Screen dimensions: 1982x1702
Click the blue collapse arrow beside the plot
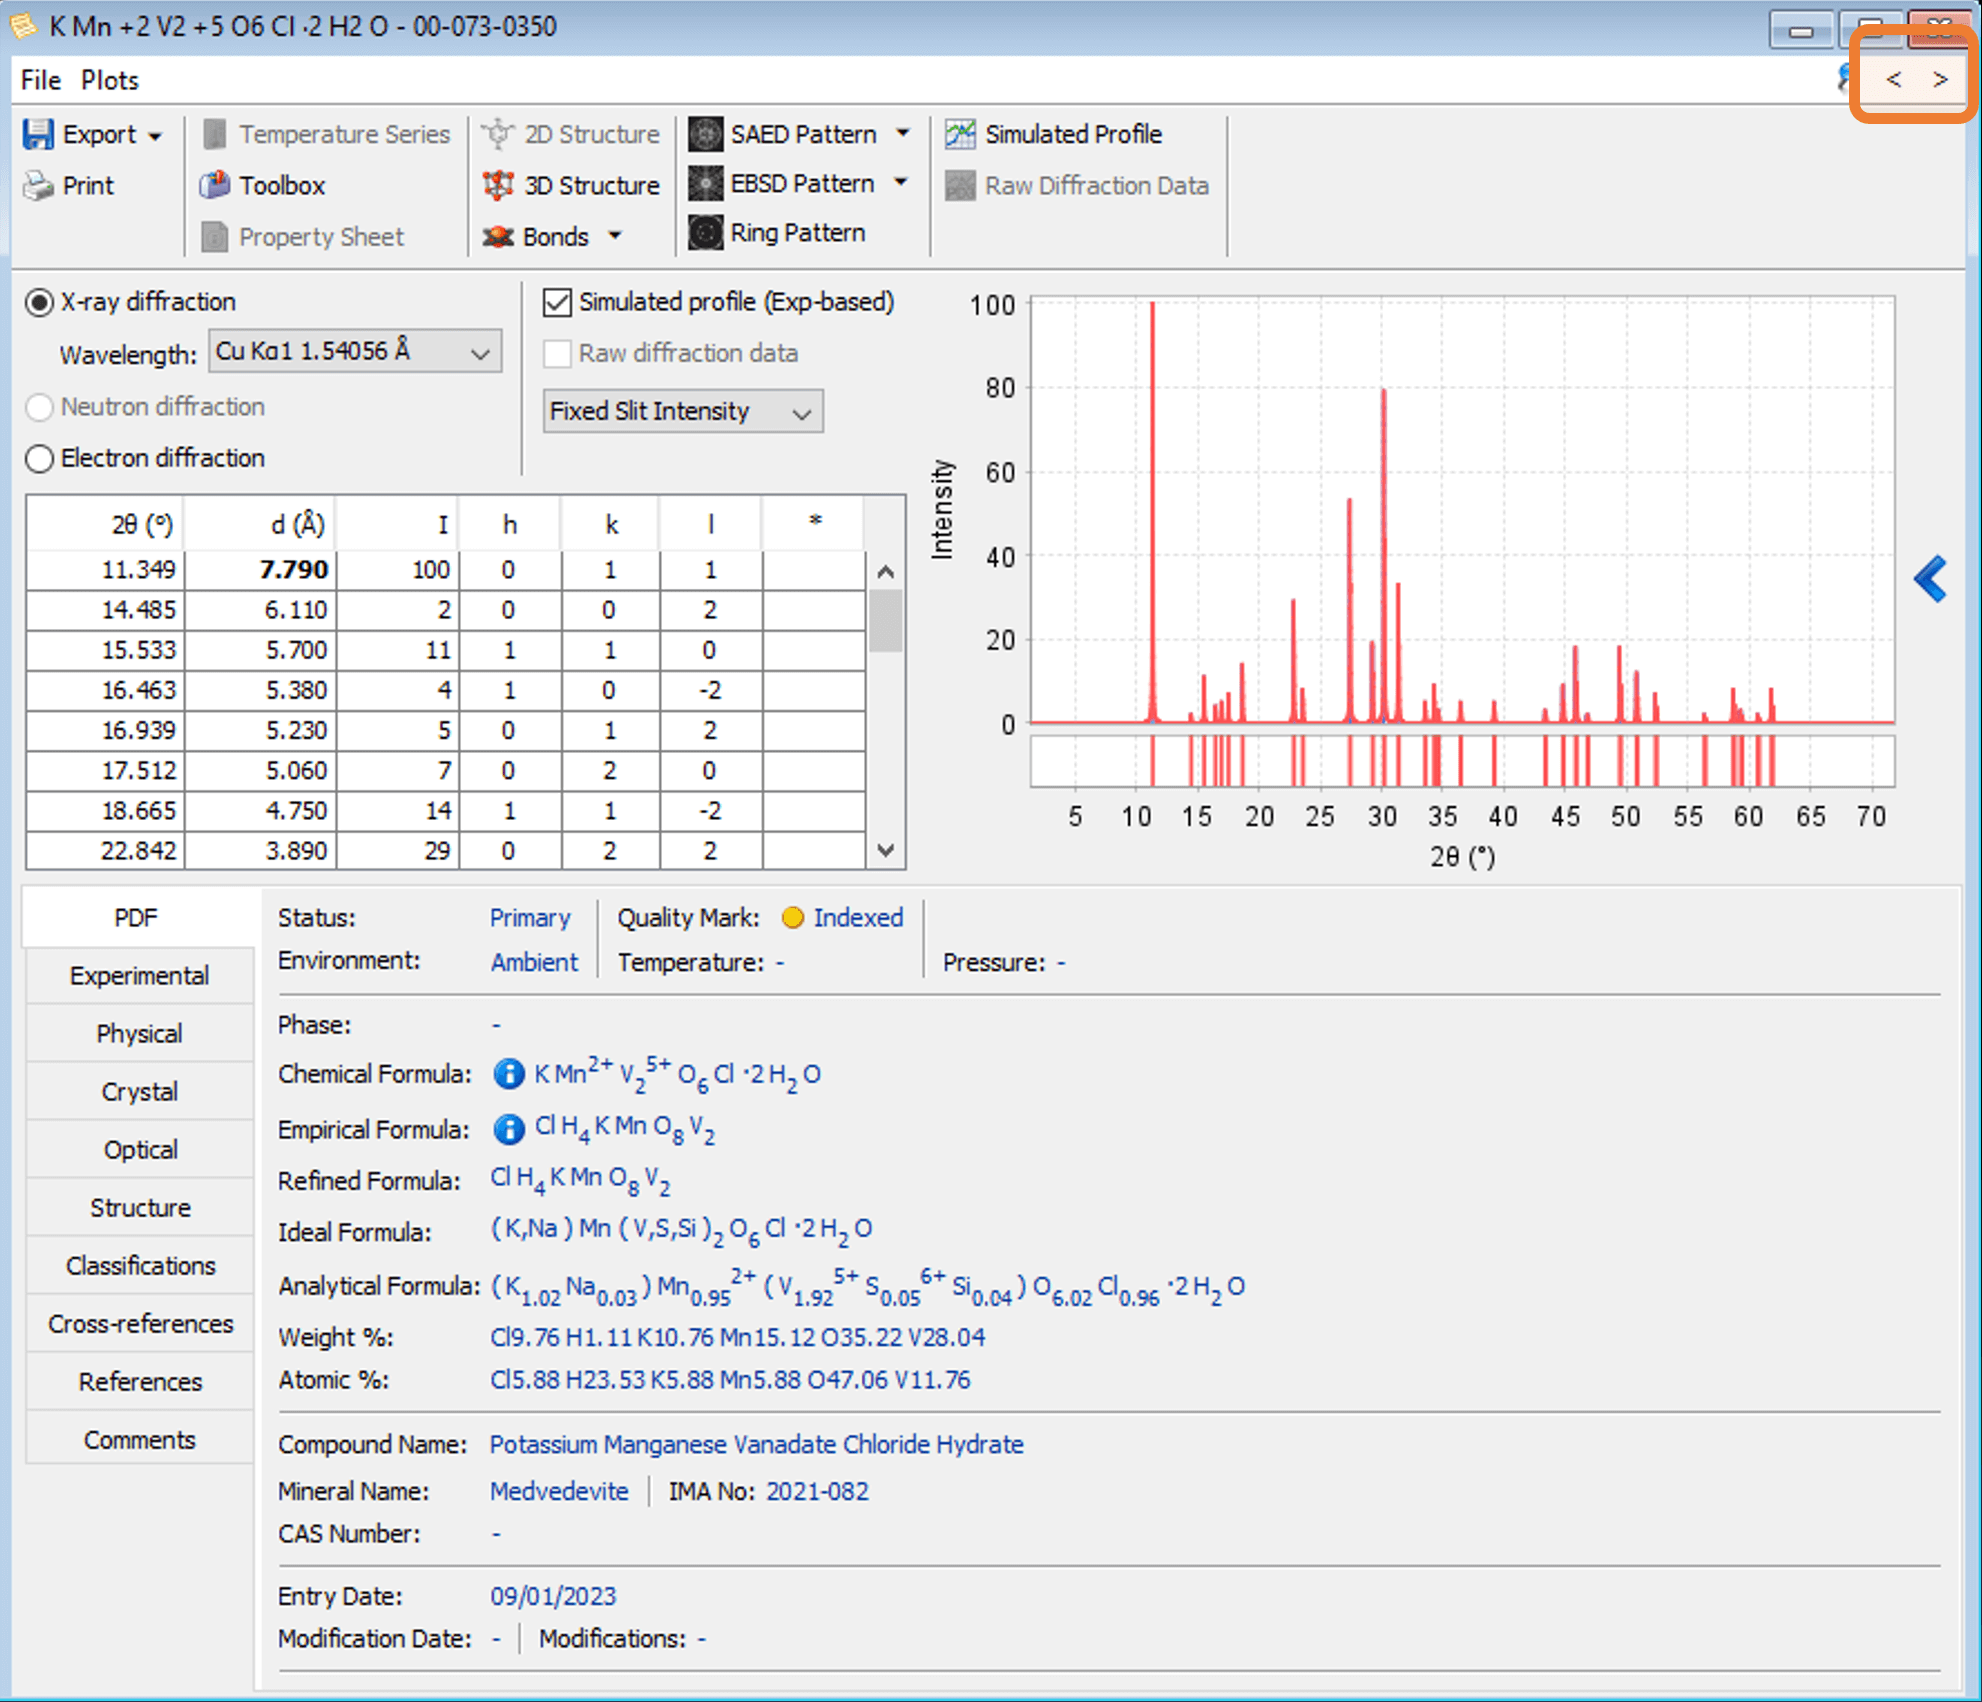[1930, 579]
